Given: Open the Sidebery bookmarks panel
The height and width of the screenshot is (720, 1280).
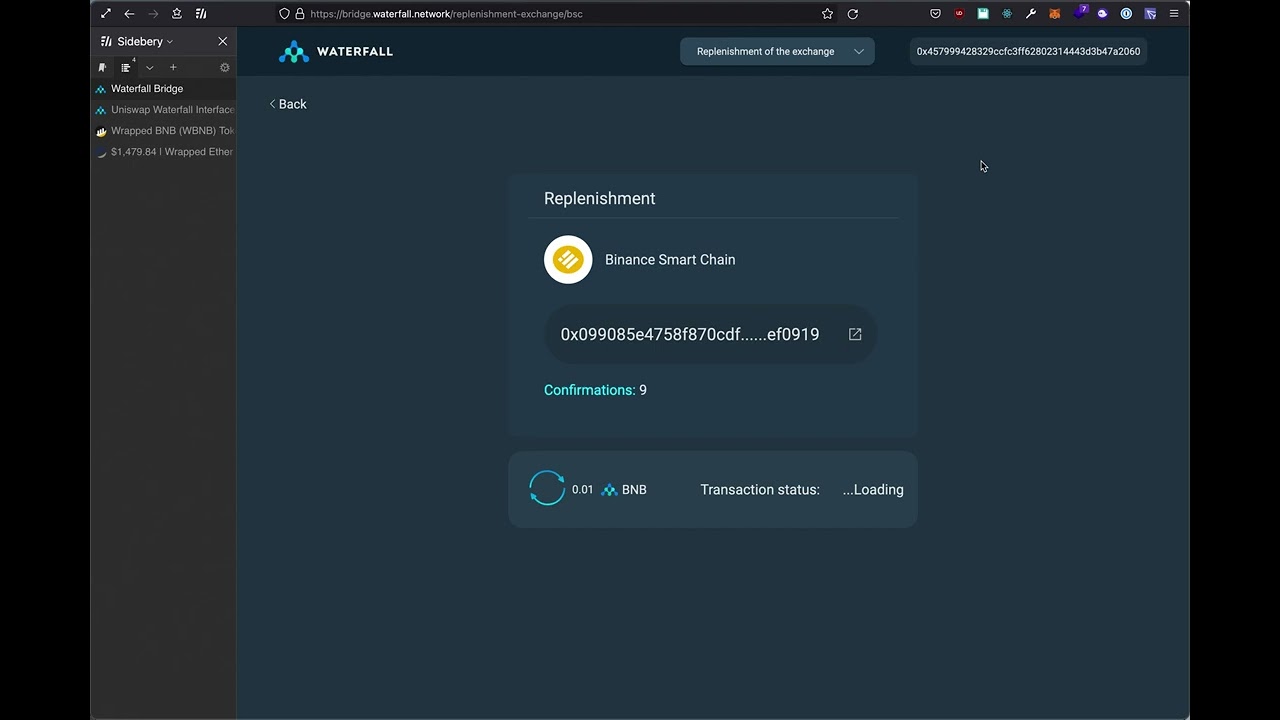Looking at the screenshot, I should coord(102,68).
